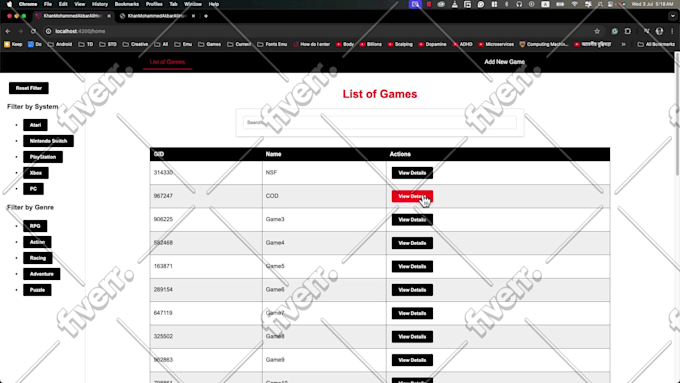The image size is (680, 383).
Task: Open the History menu
Action: point(100,4)
